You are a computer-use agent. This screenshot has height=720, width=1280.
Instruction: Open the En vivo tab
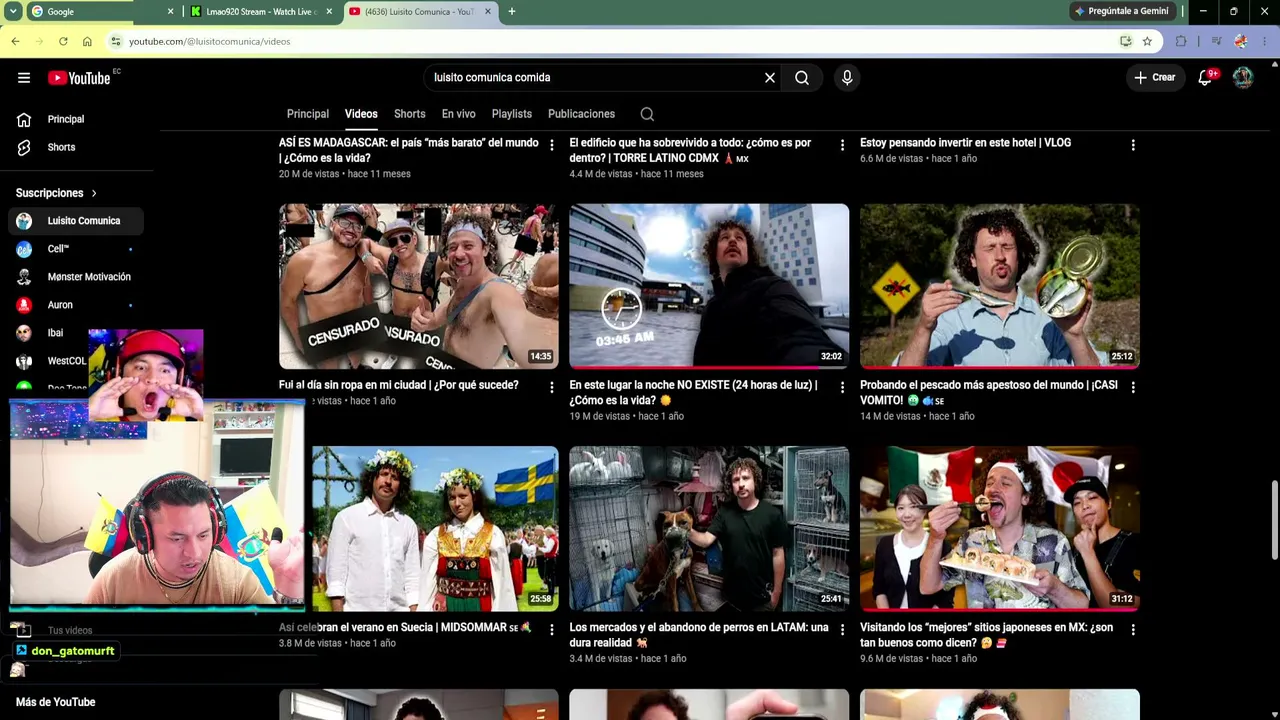click(x=459, y=114)
